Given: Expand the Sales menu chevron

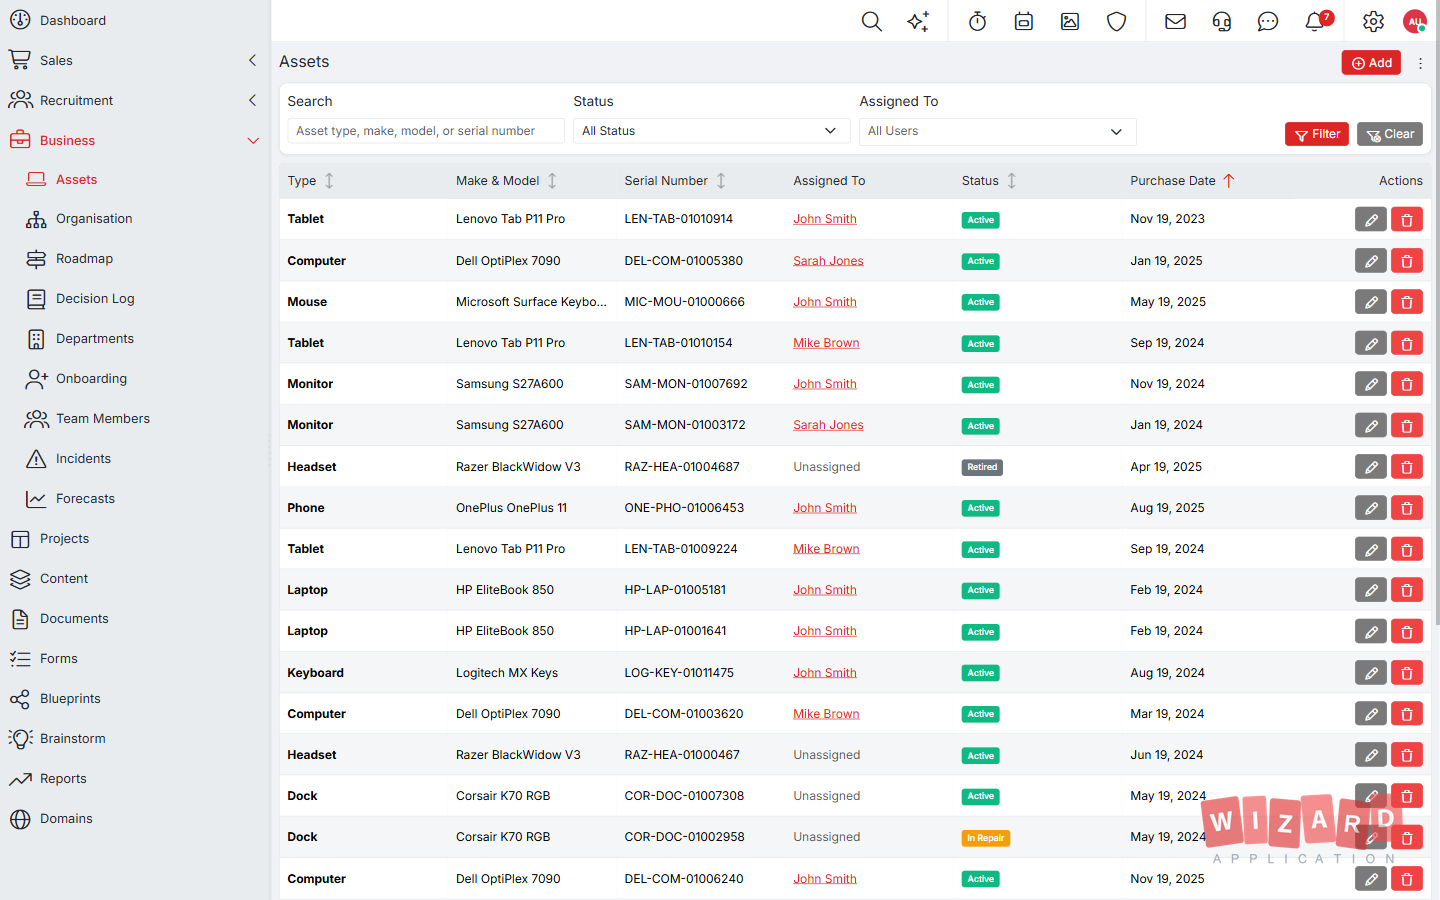Looking at the screenshot, I should pos(252,60).
